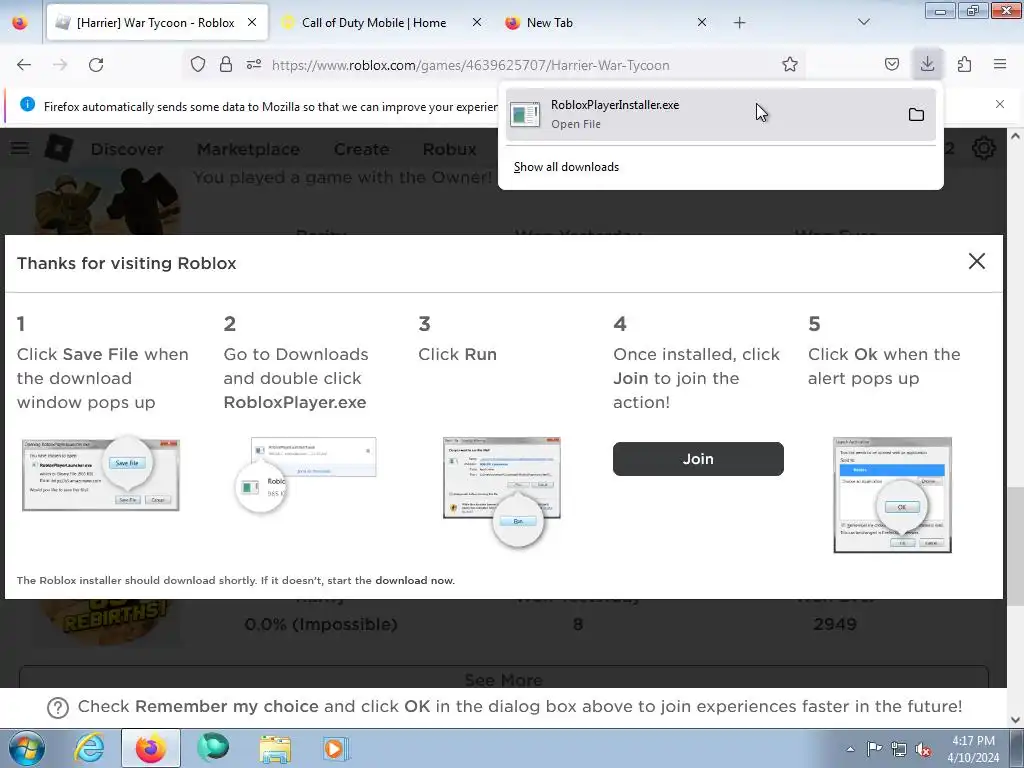The image size is (1024, 768).
Task: Launch Internet Explorer from taskbar
Action: 89,748
